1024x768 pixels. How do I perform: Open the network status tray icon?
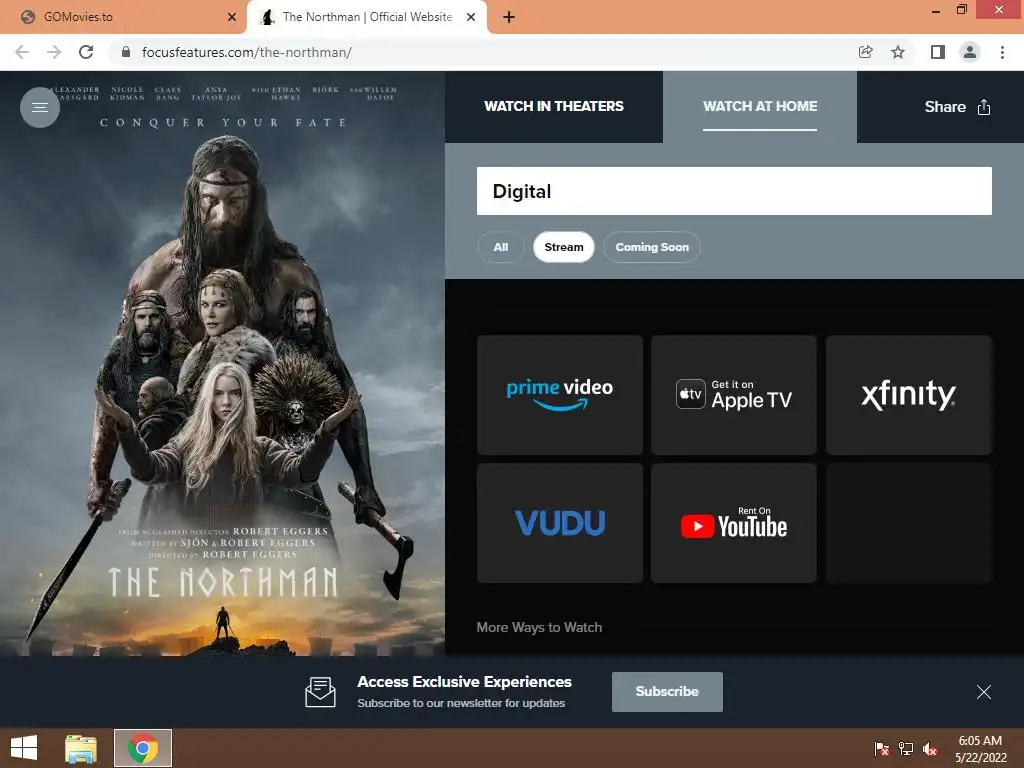click(906, 748)
